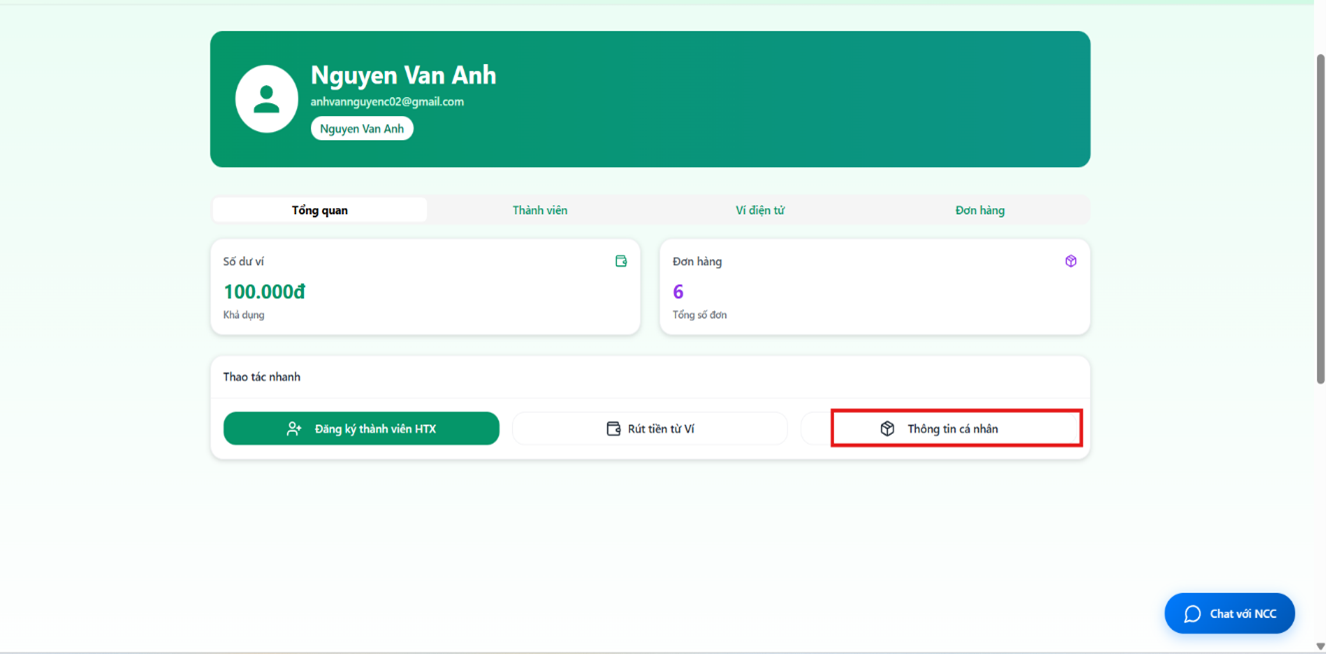
Task: Click the wallet icon beside Rút tiền từ Ví
Action: 614,428
